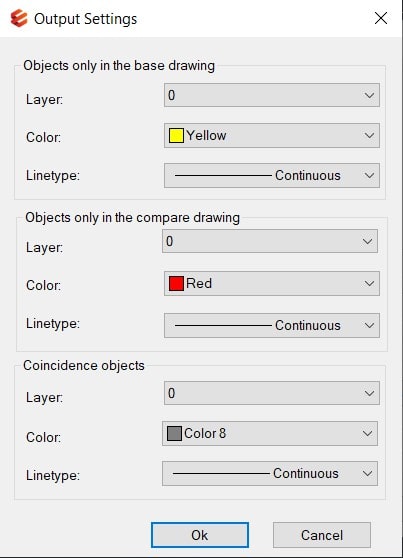This screenshot has width=403, height=558.
Task: Click the Output Settings app logo icon
Action: point(19,18)
